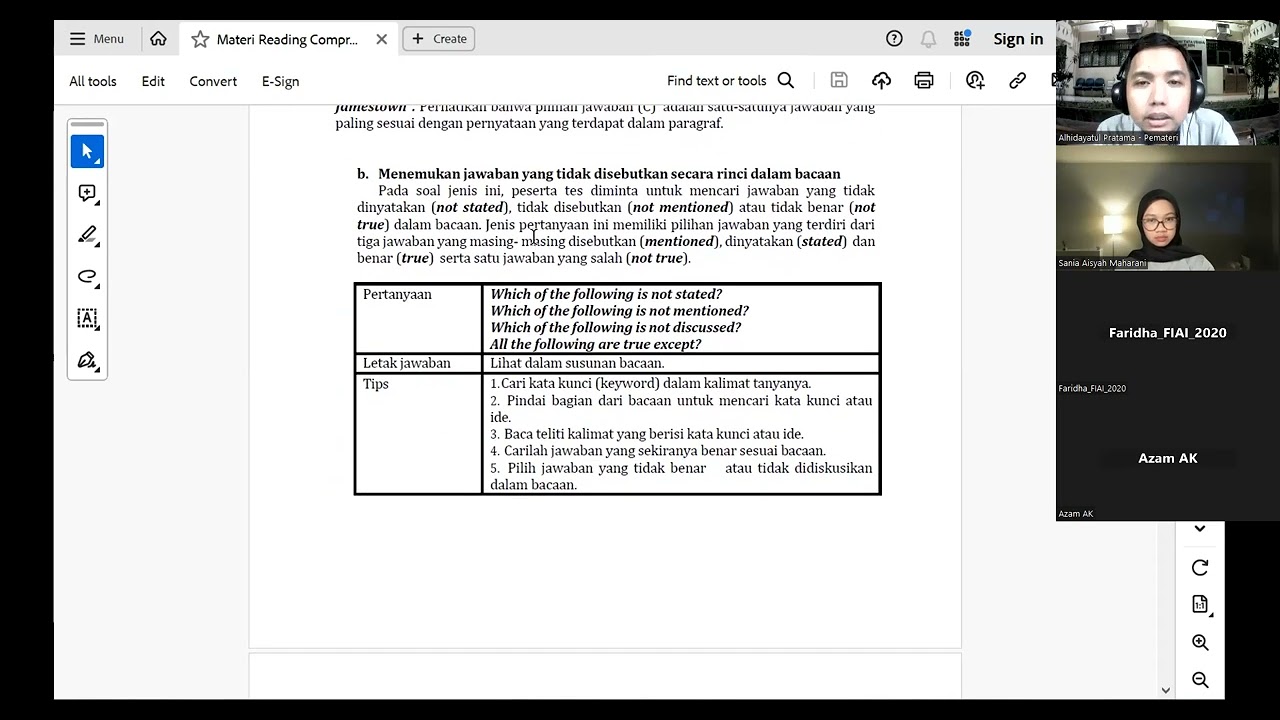Viewport: 1280px width, 720px height.
Task: Select the text box selection tool
Action: (x=87, y=319)
